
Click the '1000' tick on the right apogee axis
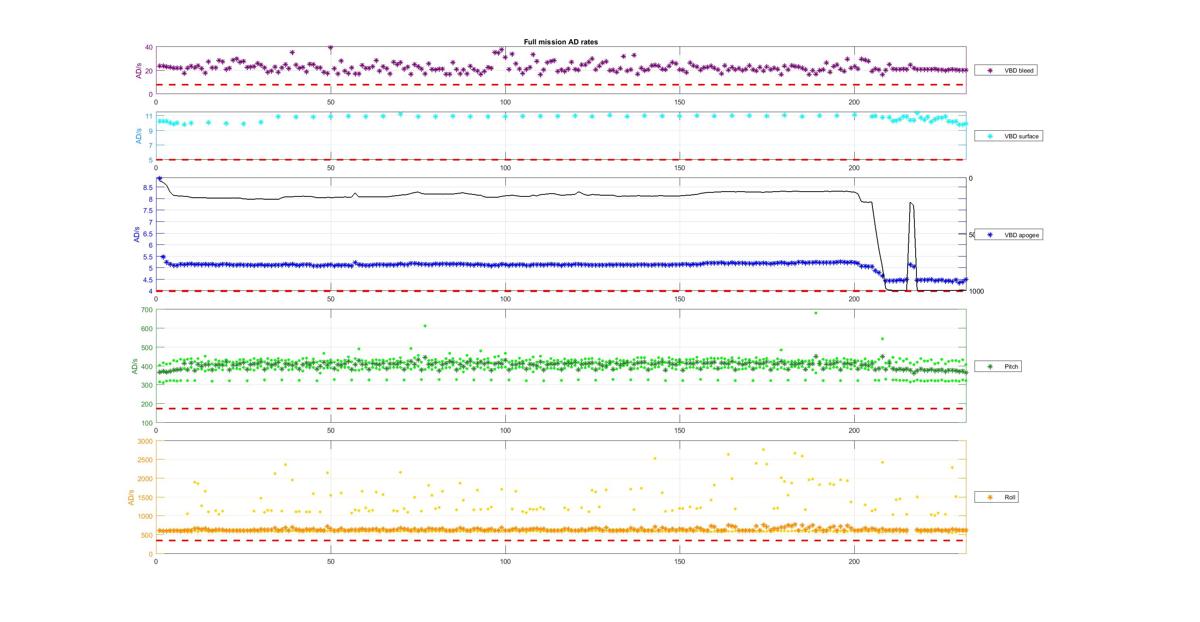pos(977,291)
